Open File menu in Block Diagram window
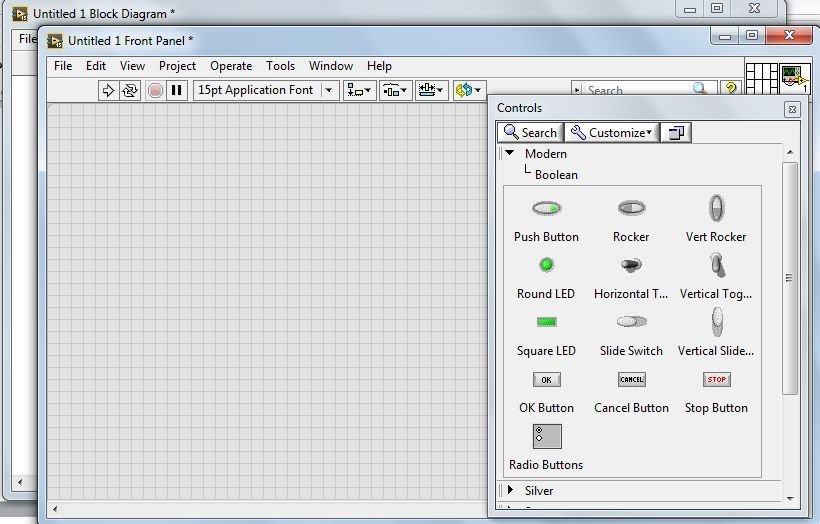 pyautogui.click(x=26, y=39)
